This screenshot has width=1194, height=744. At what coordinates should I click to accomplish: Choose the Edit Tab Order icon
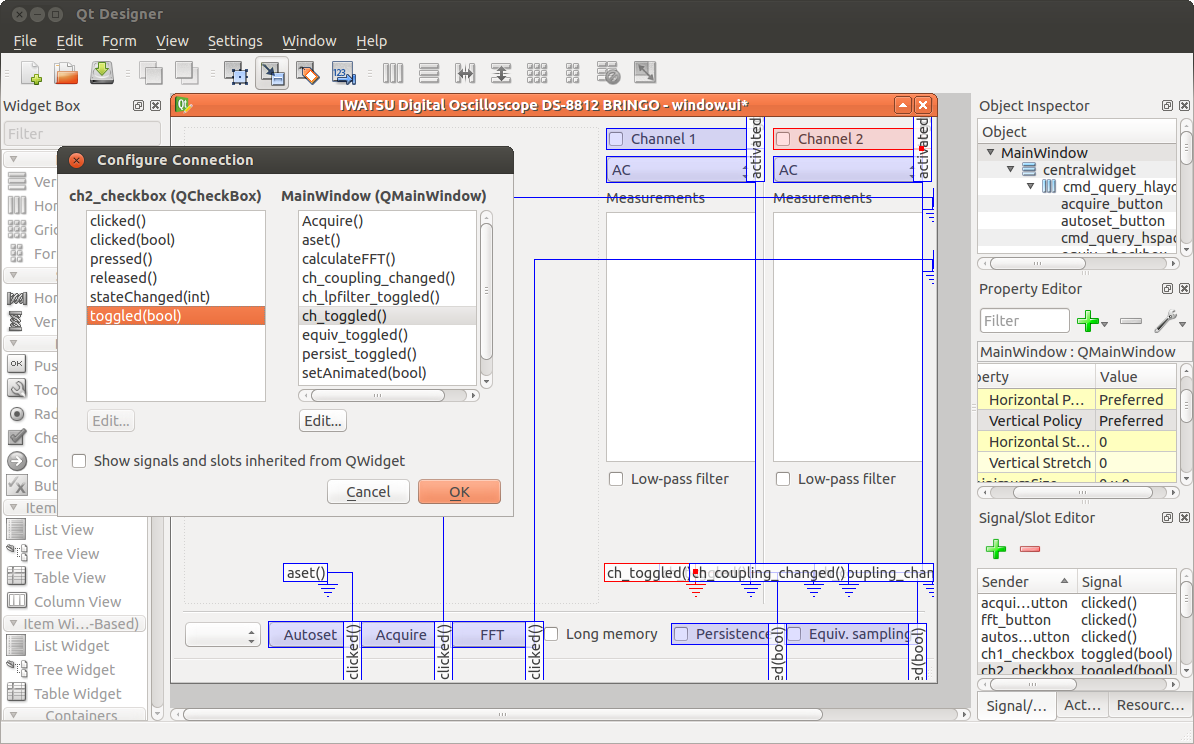point(343,73)
